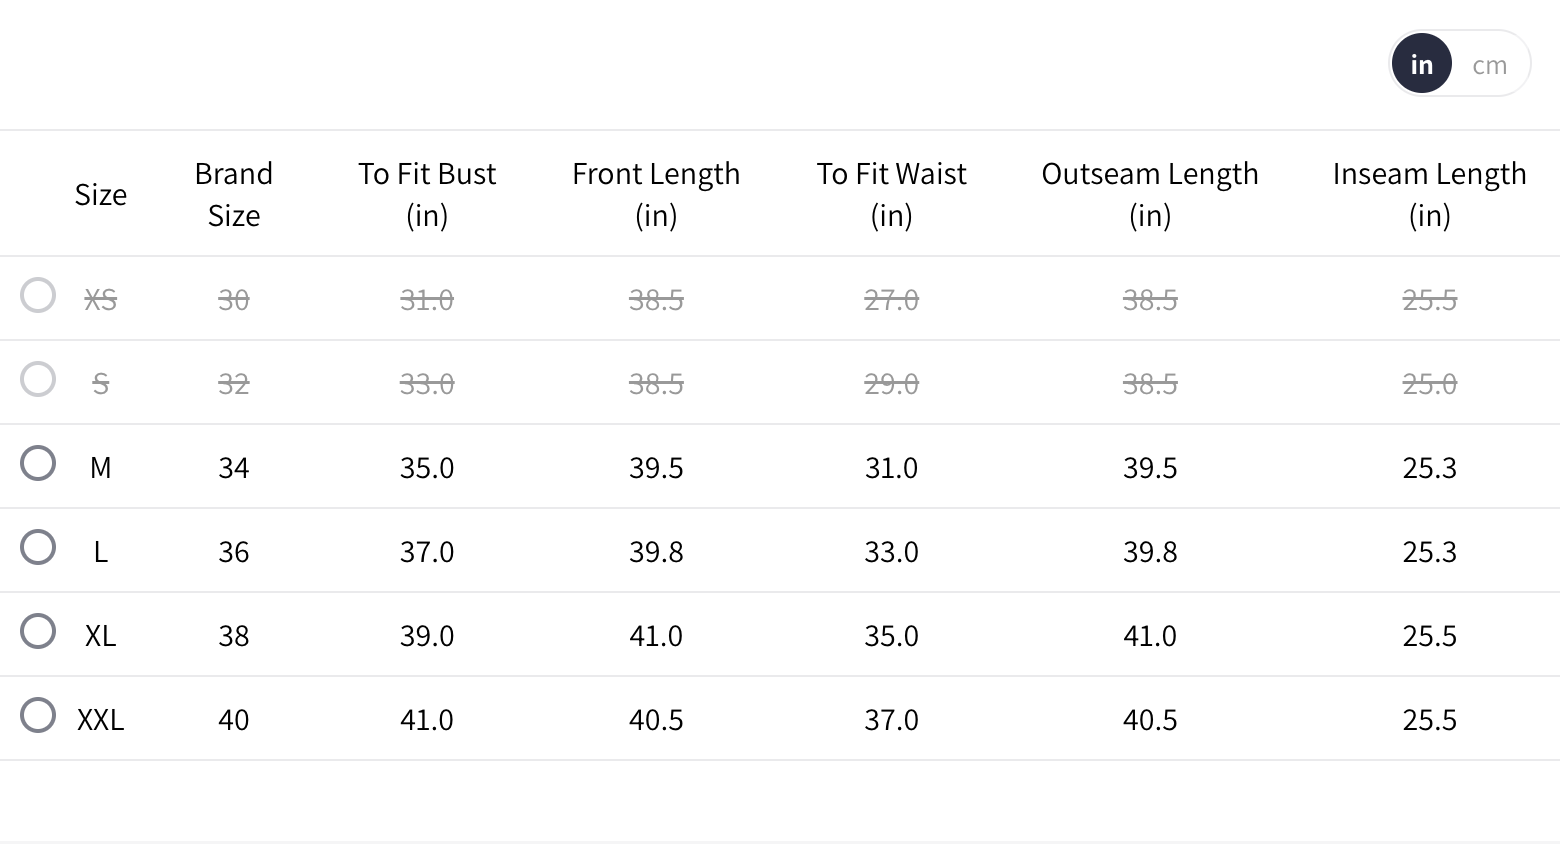The height and width of the screenshot is (844, 1560).
Task: Click the Outseam Length column header
Action: coord(1150,194)
